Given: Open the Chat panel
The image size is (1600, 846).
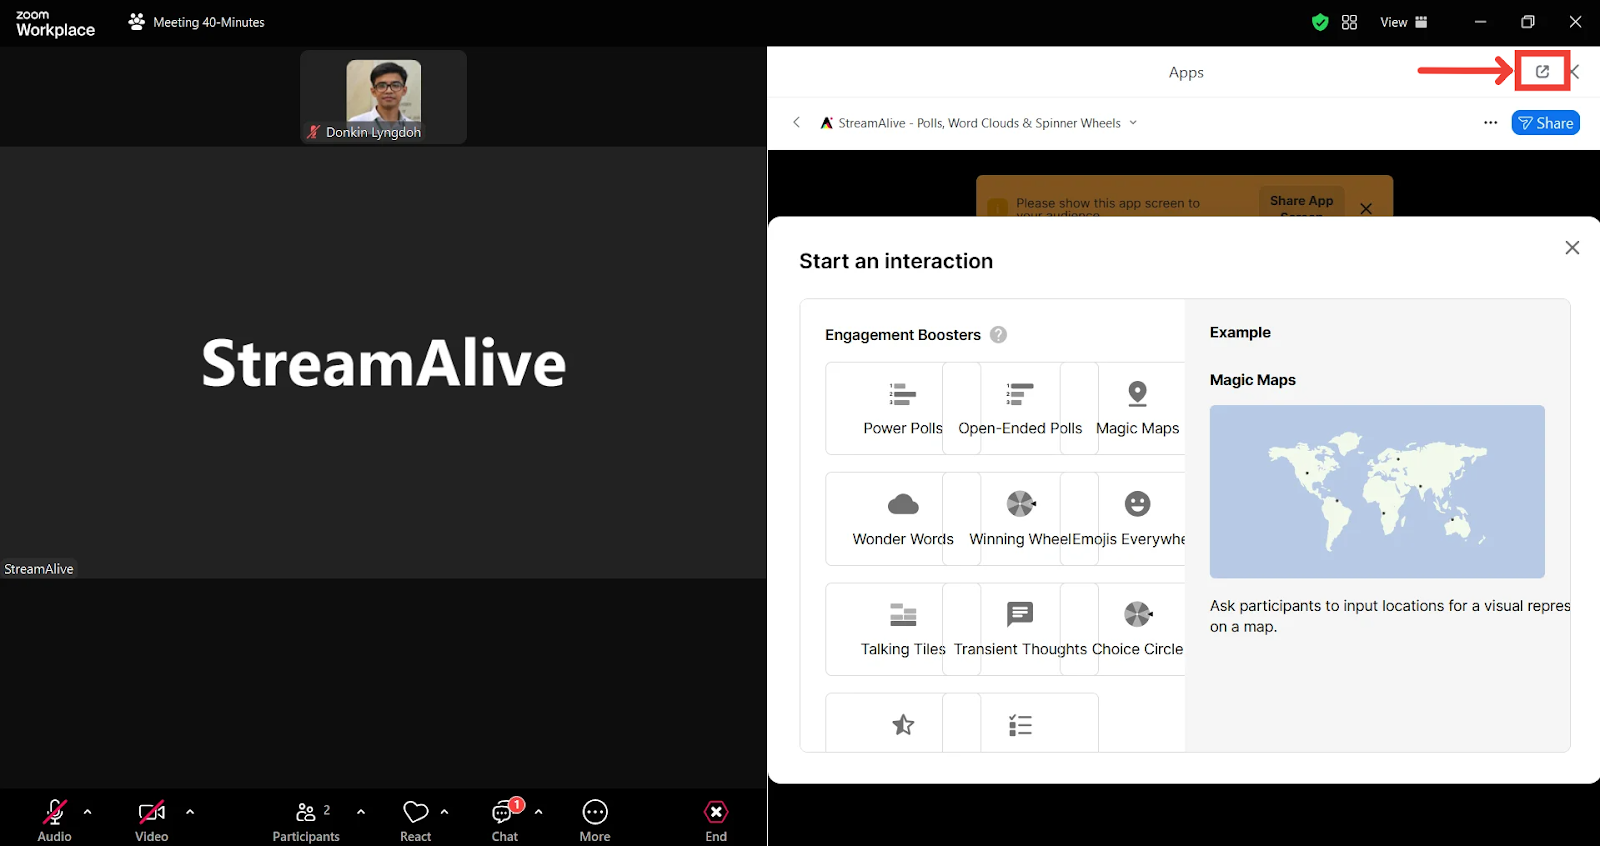Looking at the screenshot, I should tap(505, 820).
